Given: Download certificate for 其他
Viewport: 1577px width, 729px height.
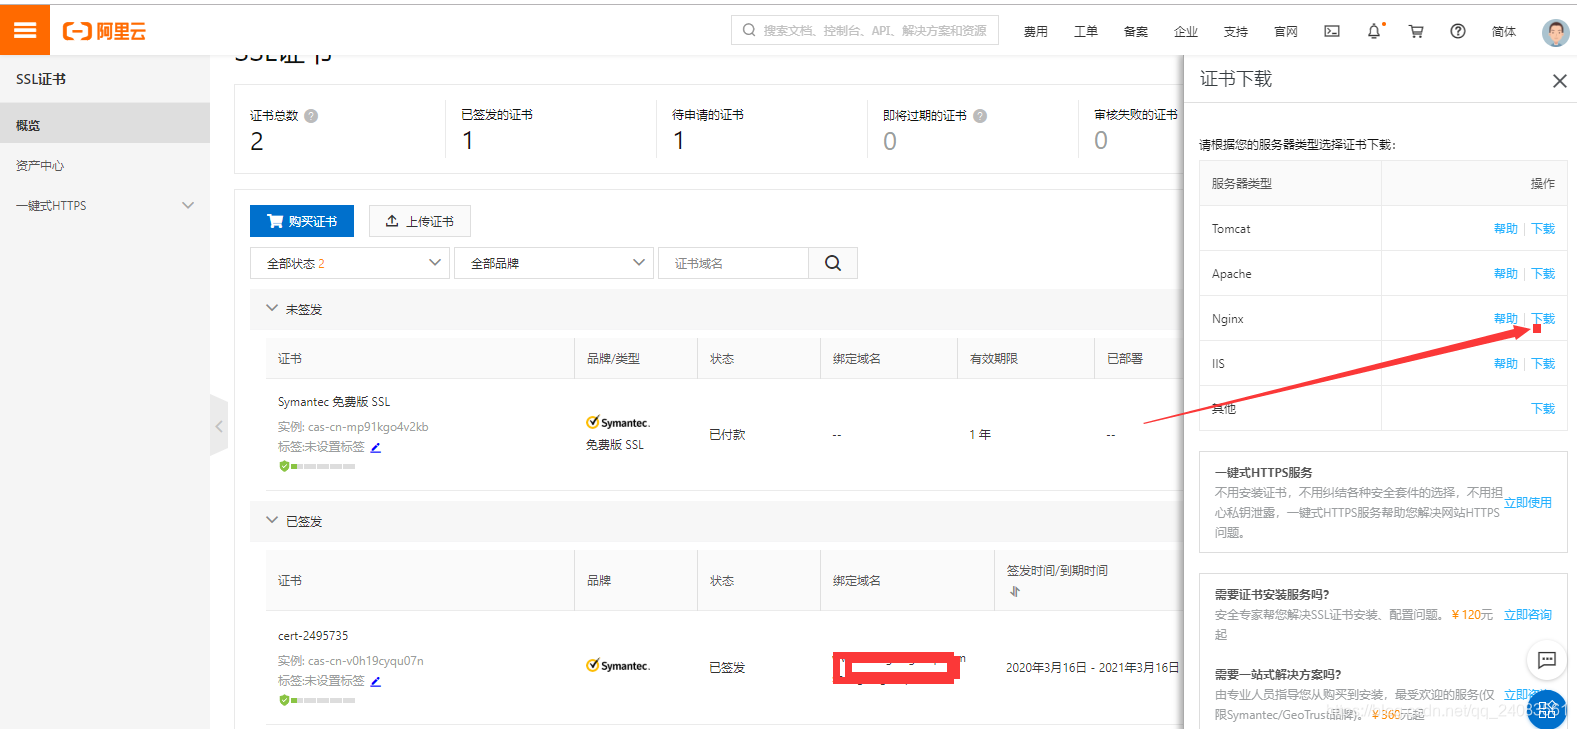Looking at the screenshot, I should click(x=1543, y=409).
